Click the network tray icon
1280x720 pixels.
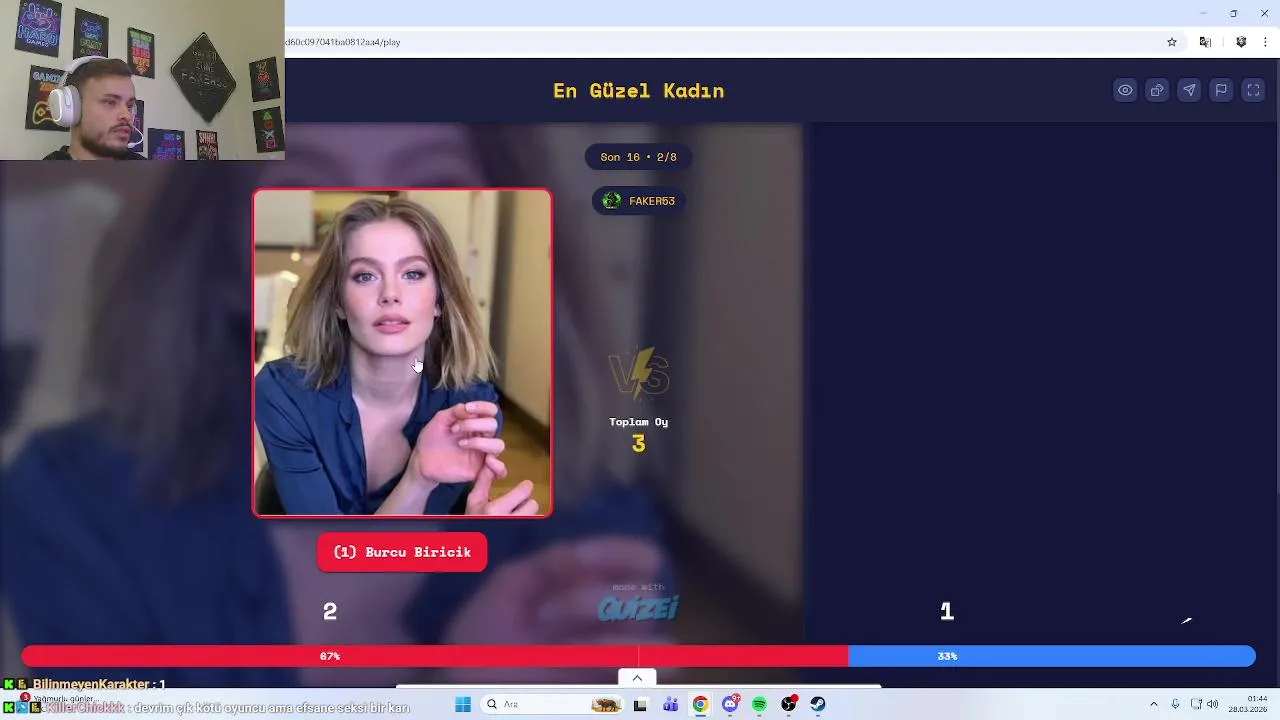(1196, 704)
